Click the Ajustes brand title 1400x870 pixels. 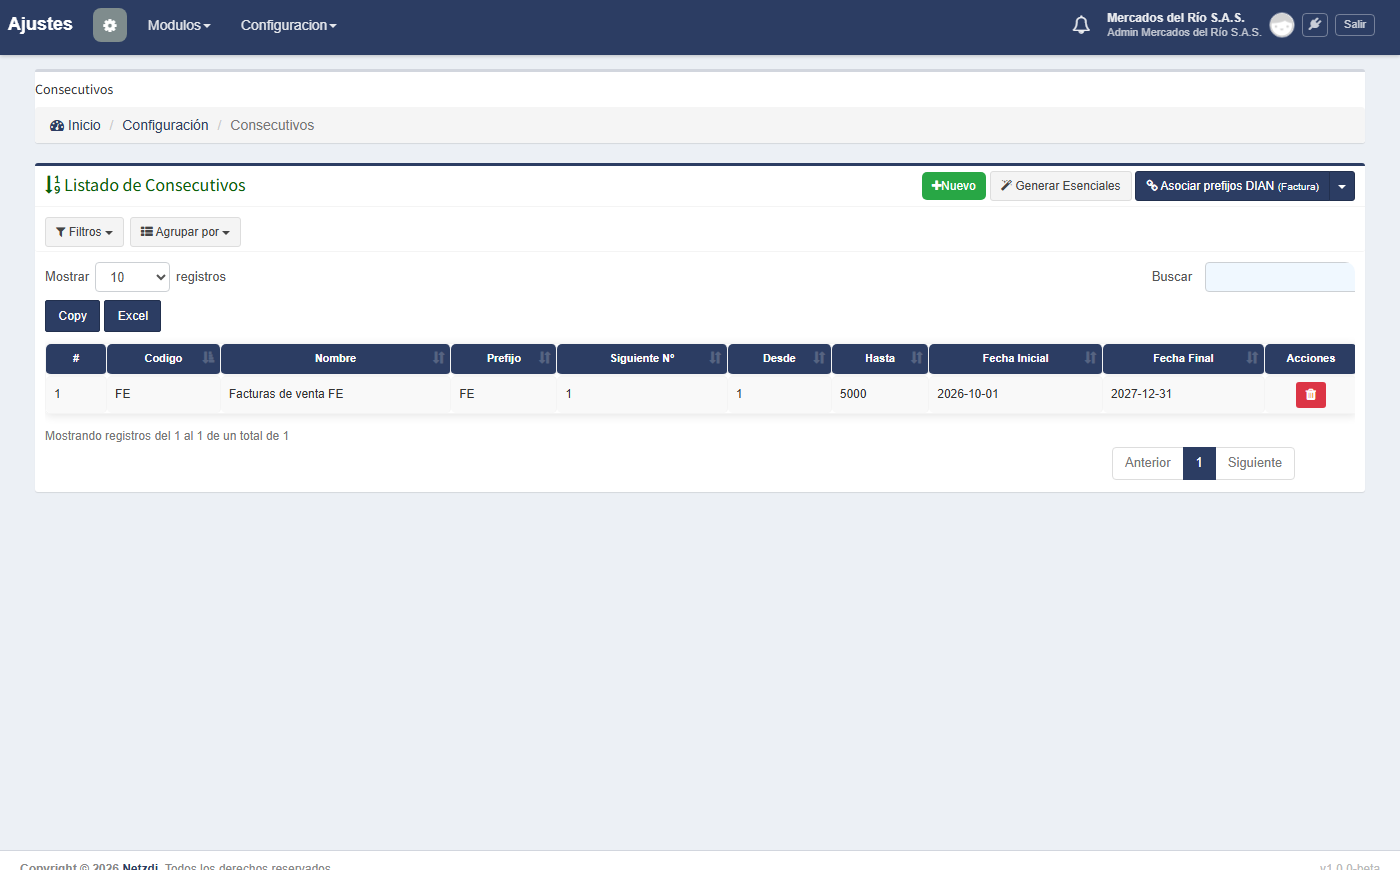pyautogui.click(x=40, y=24)
